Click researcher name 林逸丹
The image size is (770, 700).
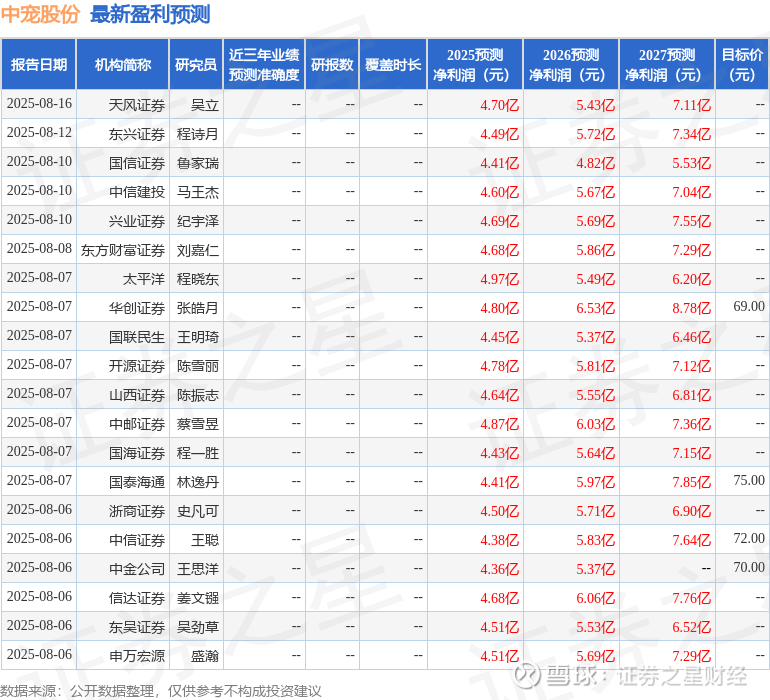tap(198, 481)
